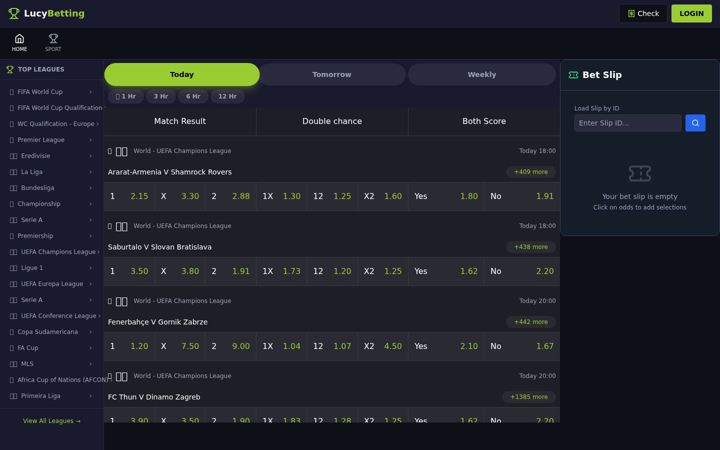Open UEFA Conference League in sidebar
The image size is (720, 450).
[x=51, y=316]
